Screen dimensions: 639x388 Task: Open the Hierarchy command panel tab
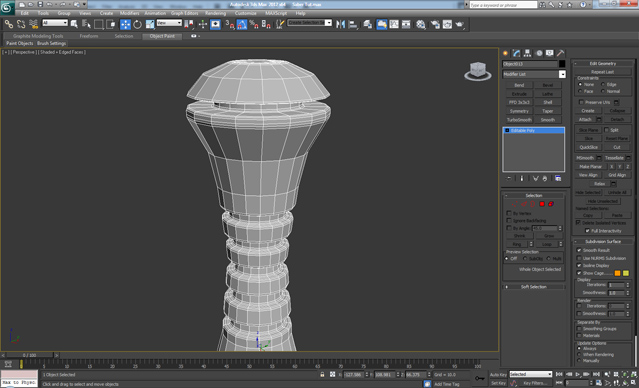[528, 53]
